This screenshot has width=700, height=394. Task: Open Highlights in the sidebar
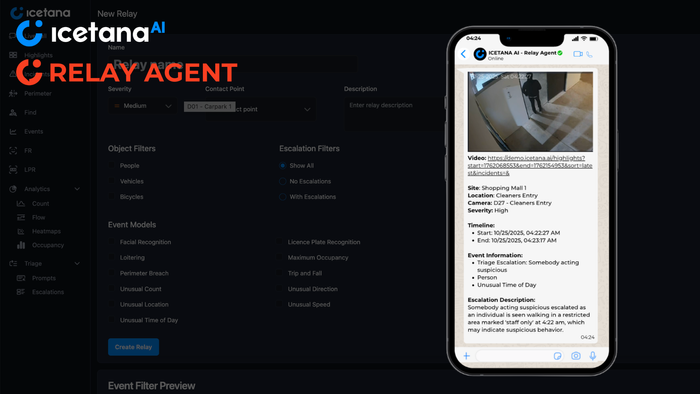(38, 55)
